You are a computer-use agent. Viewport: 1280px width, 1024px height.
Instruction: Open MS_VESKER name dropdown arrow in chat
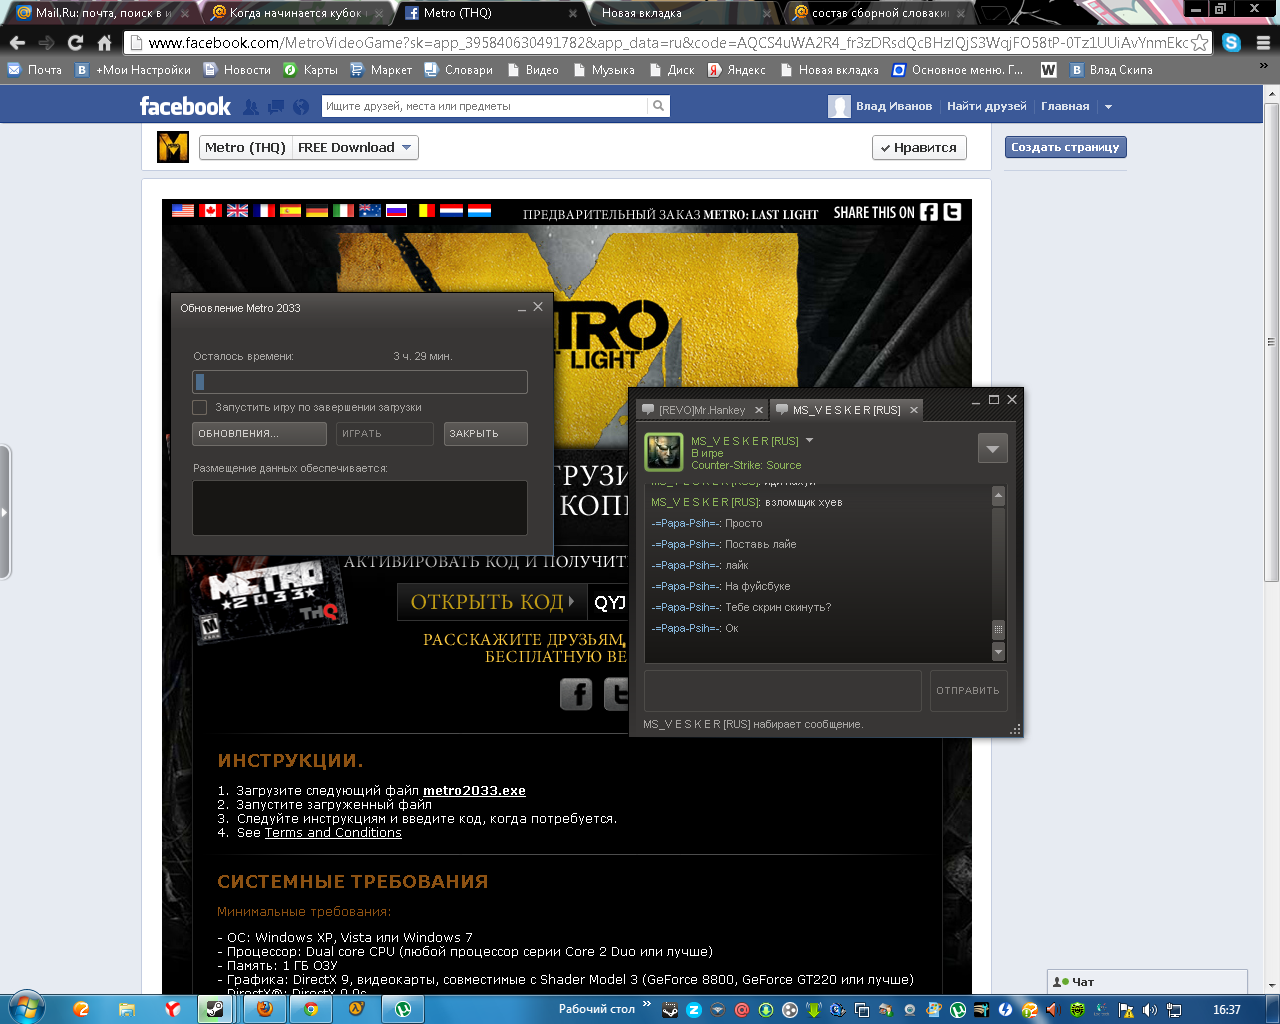click(810, 440)
